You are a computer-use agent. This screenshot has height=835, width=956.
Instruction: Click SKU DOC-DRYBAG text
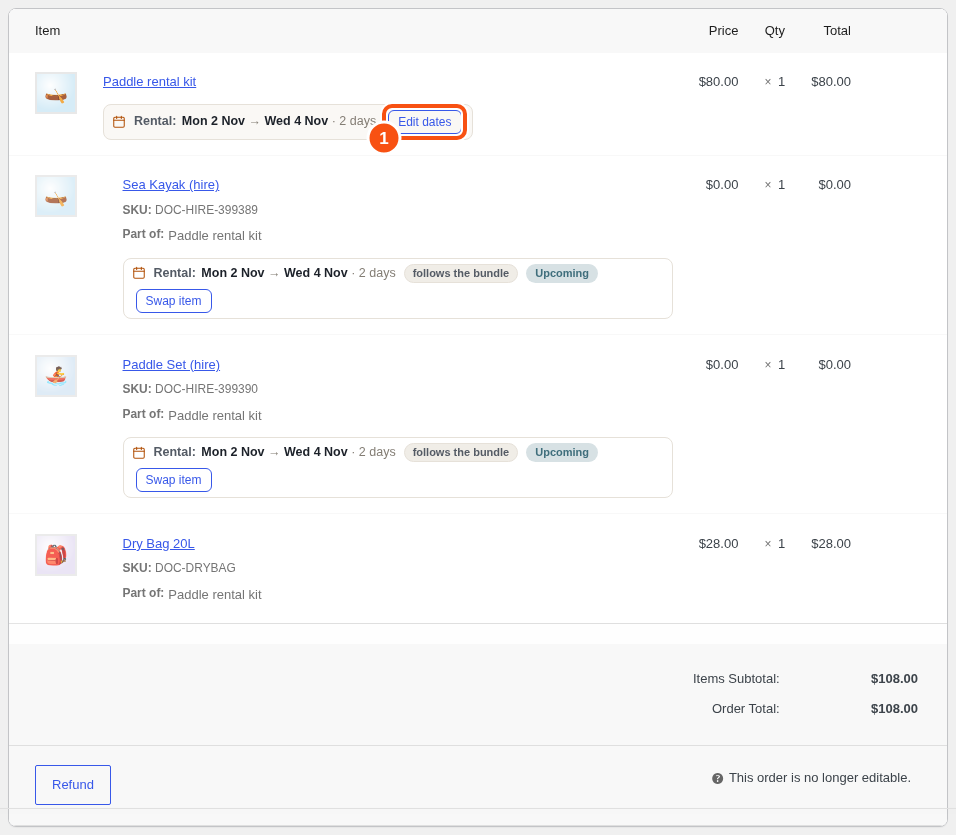(x=179, y=568)
